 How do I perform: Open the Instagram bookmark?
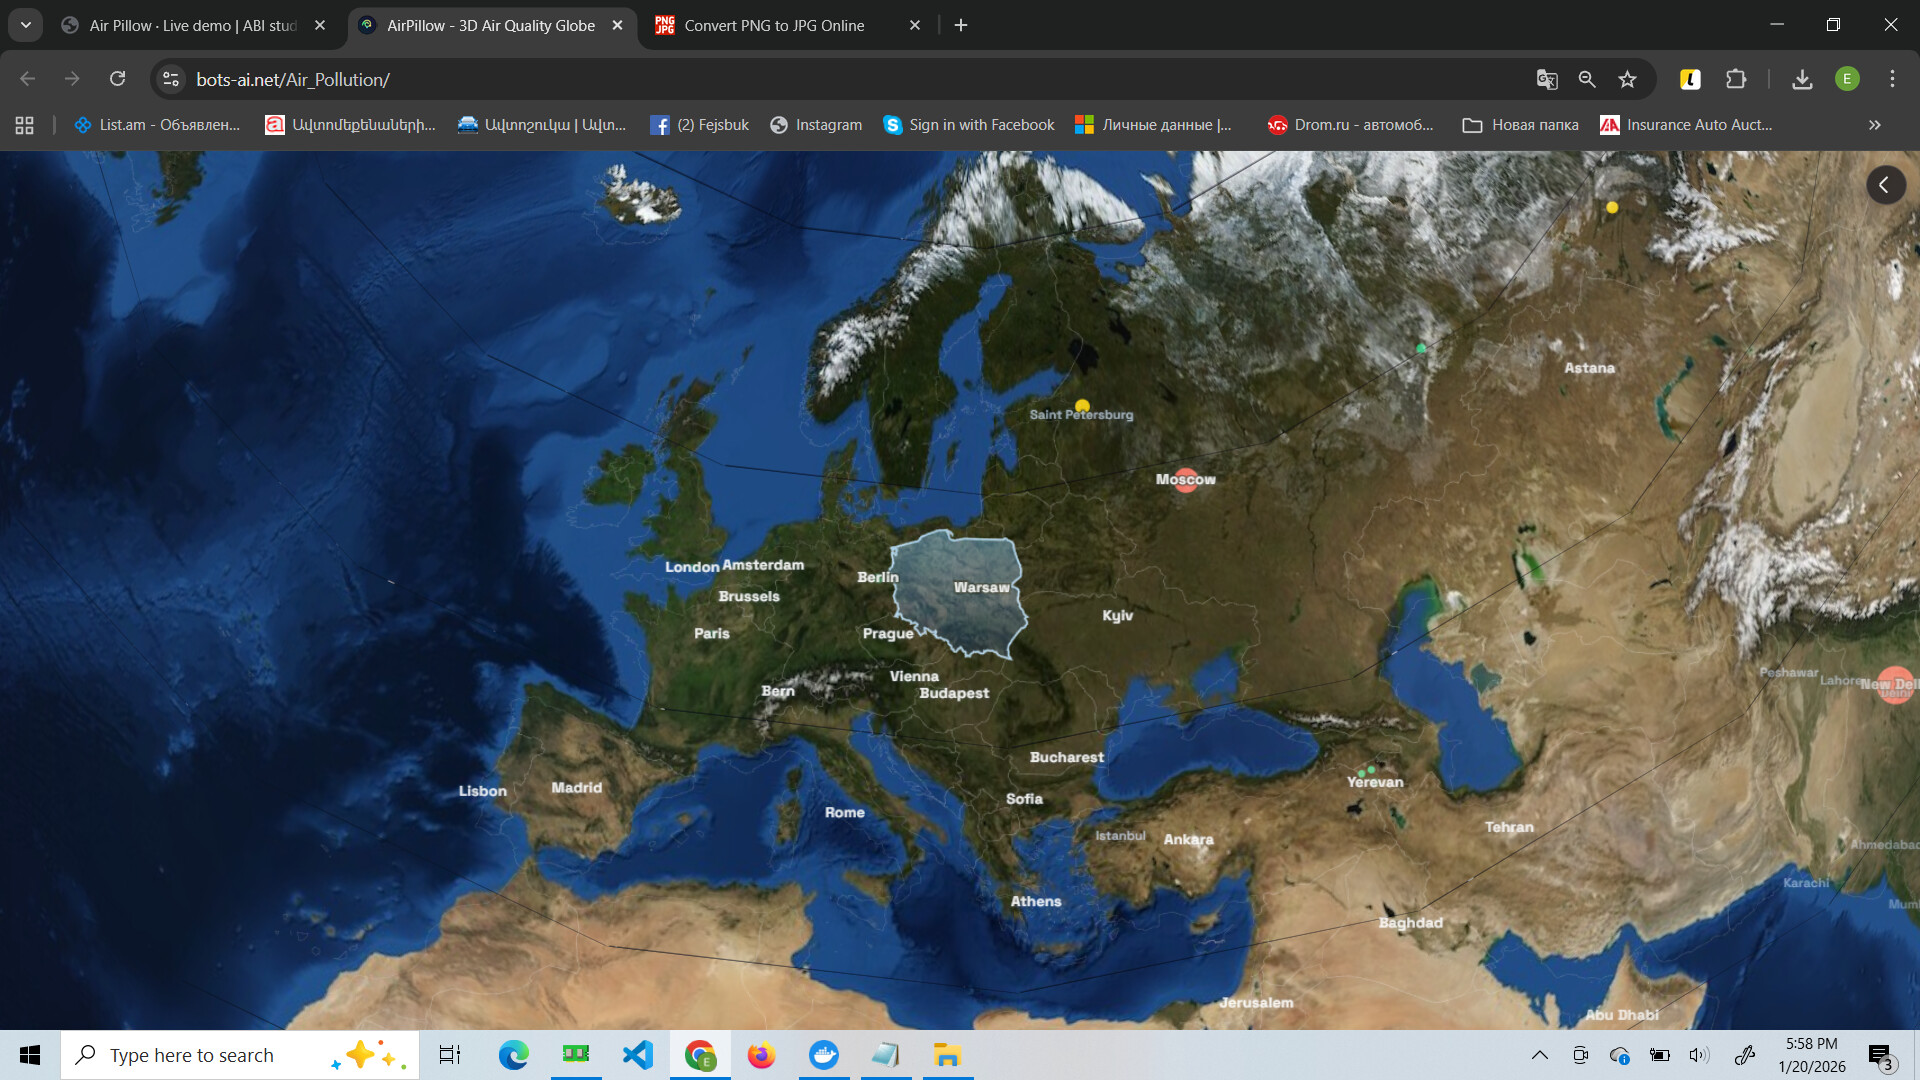click(x=816, y=125)
